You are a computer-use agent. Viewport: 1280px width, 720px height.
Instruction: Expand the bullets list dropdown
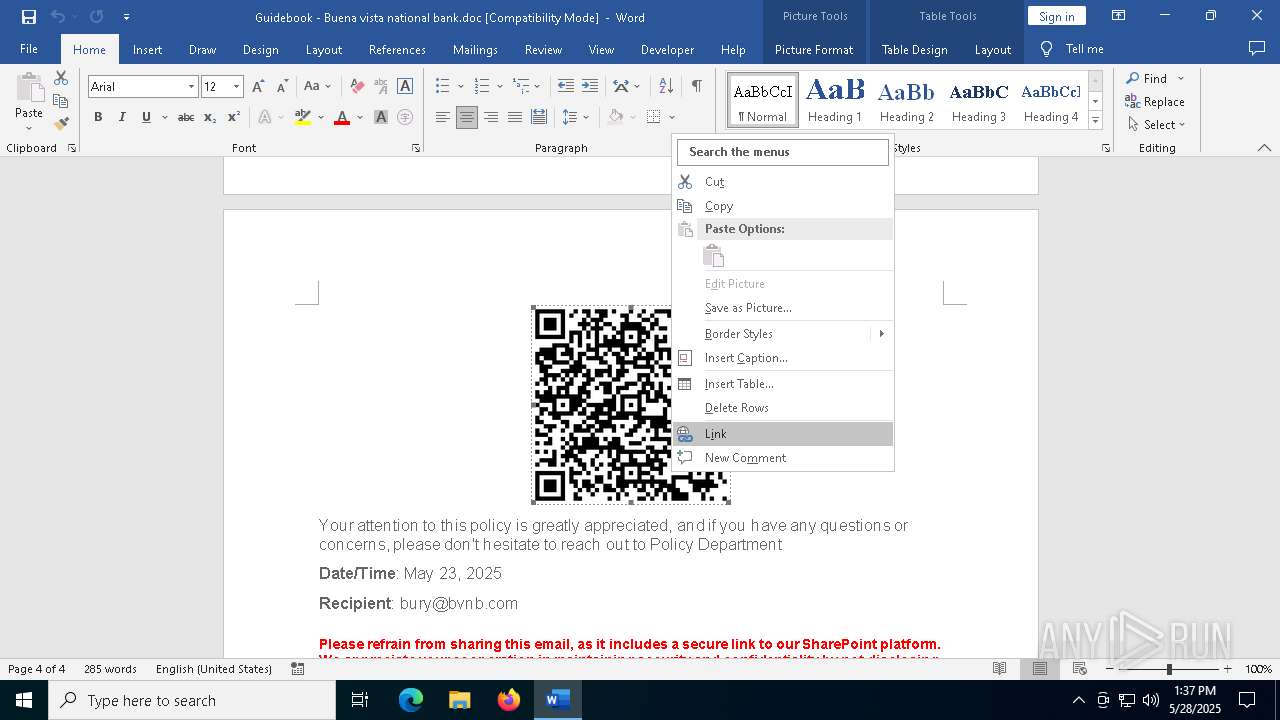point(461,87)
